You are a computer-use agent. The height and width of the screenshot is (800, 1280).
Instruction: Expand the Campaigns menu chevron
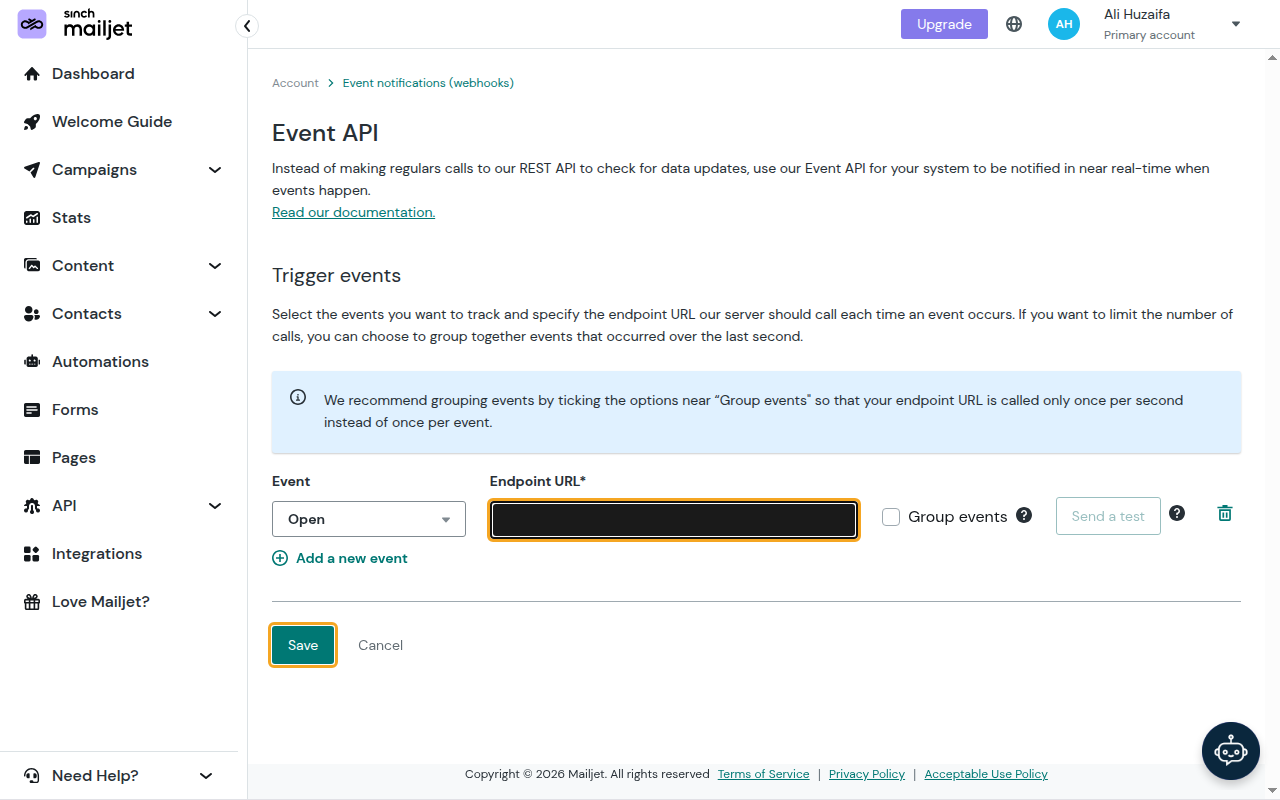tap(215, 170)
